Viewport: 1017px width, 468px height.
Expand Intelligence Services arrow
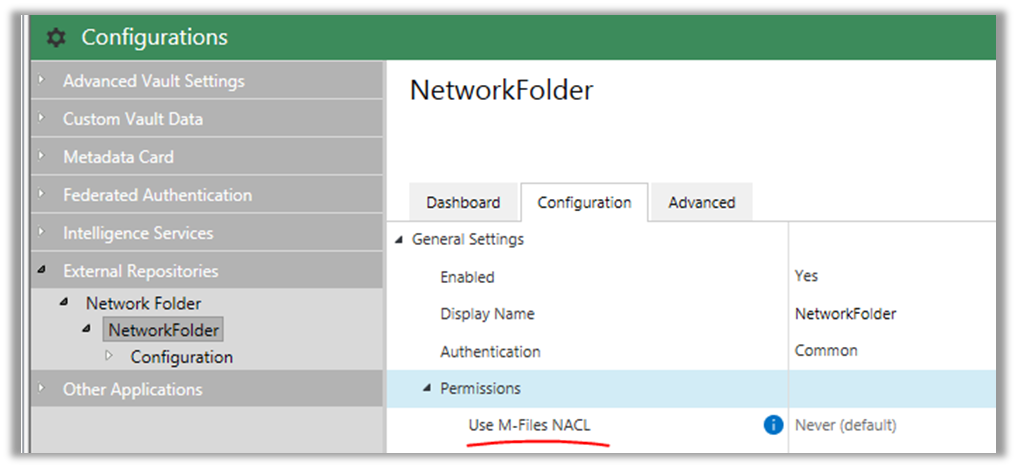pyautogui.click(x=42, y=232)
